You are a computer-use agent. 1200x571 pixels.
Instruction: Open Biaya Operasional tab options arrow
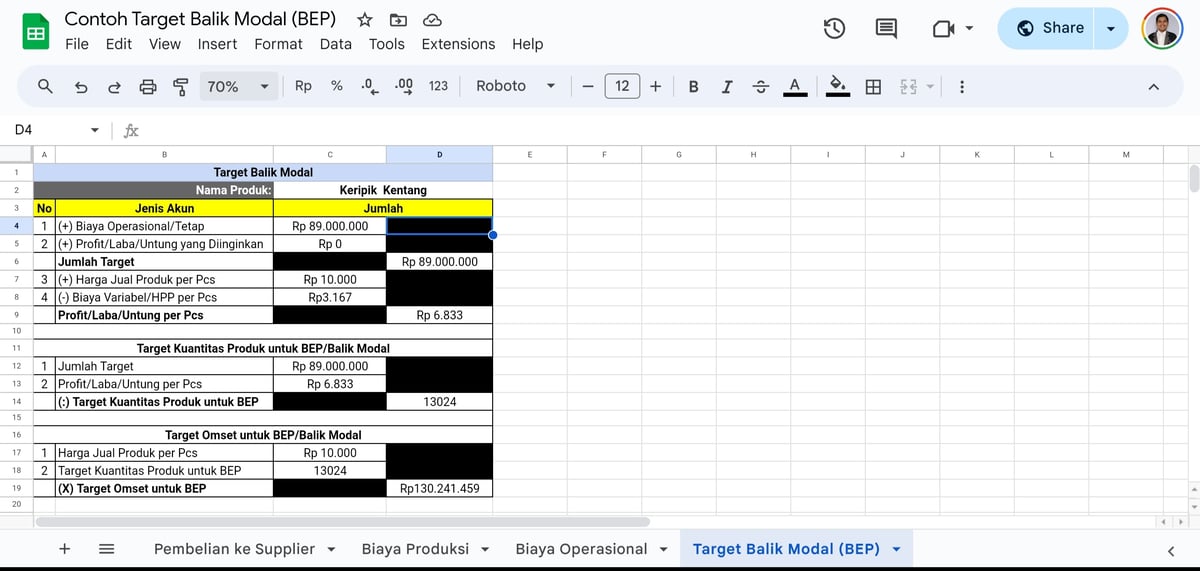click(x=663, y=549)
